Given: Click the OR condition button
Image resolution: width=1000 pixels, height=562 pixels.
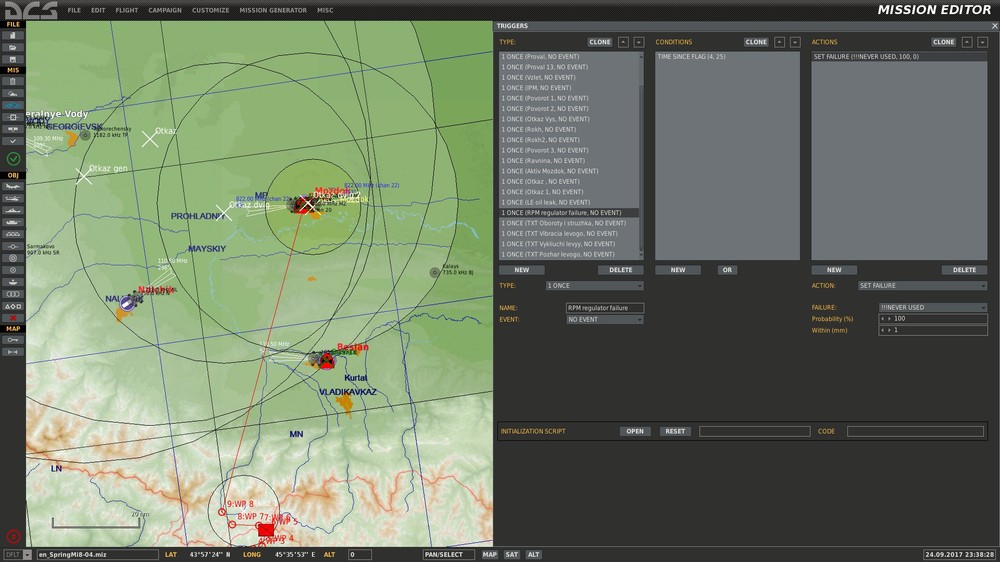Looking at the screenshot, I should pyautogui.click(x=727, y=270).
